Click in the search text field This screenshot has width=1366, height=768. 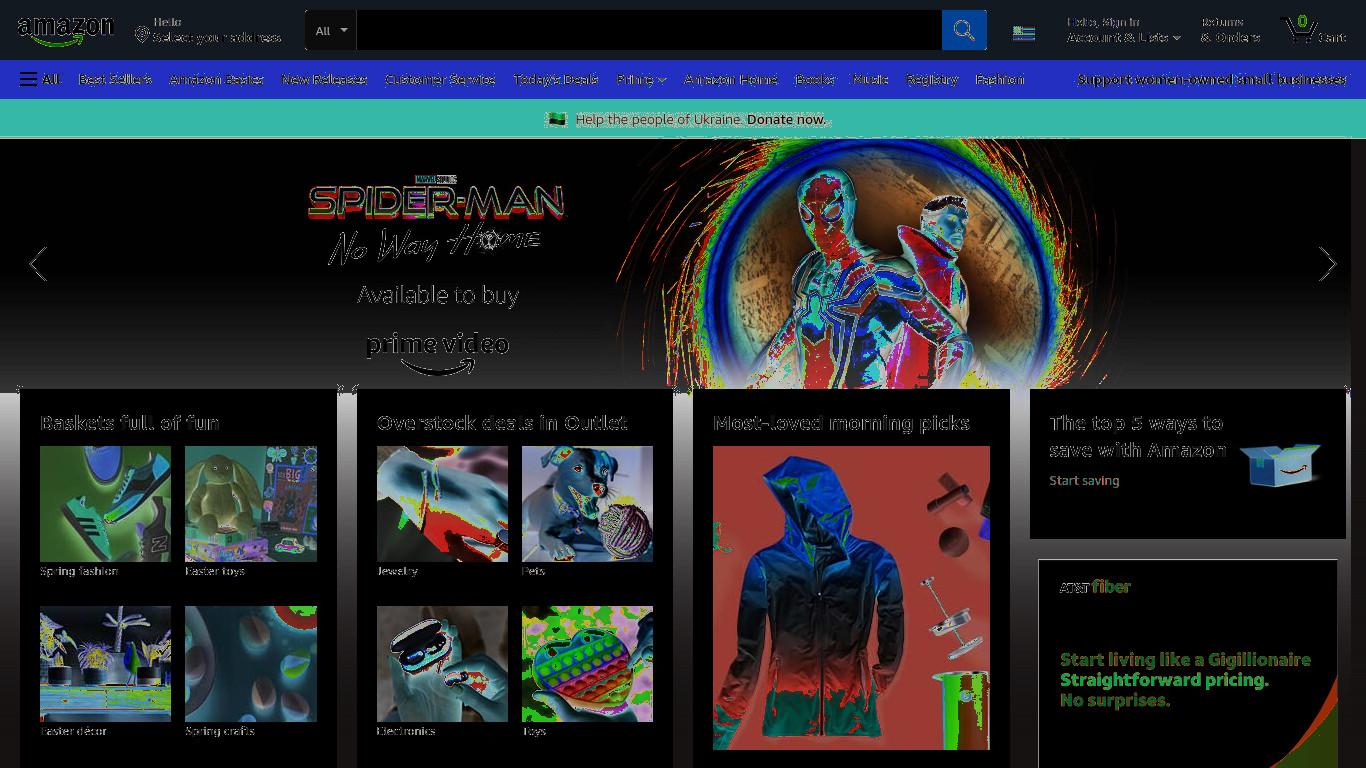649,30
